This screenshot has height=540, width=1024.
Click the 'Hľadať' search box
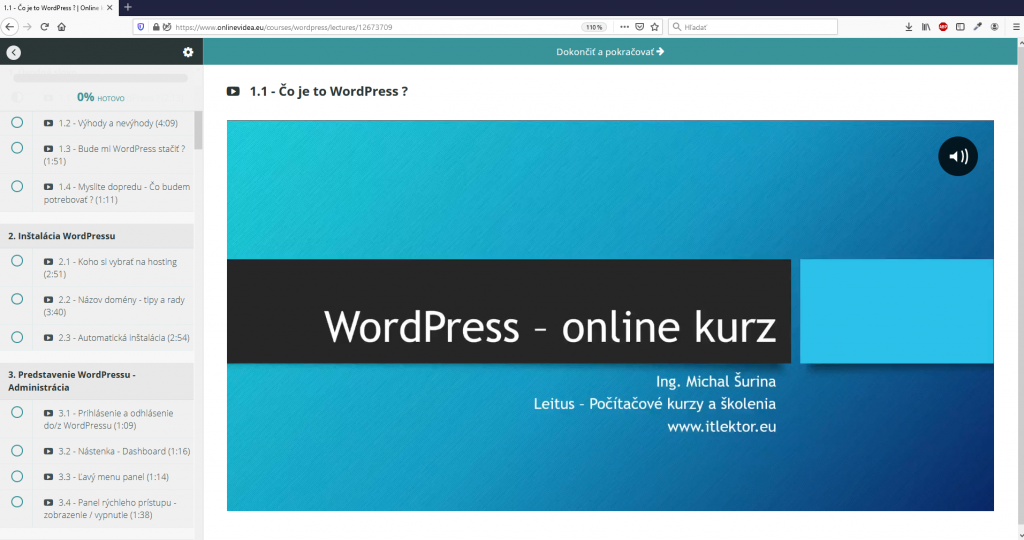753,27
